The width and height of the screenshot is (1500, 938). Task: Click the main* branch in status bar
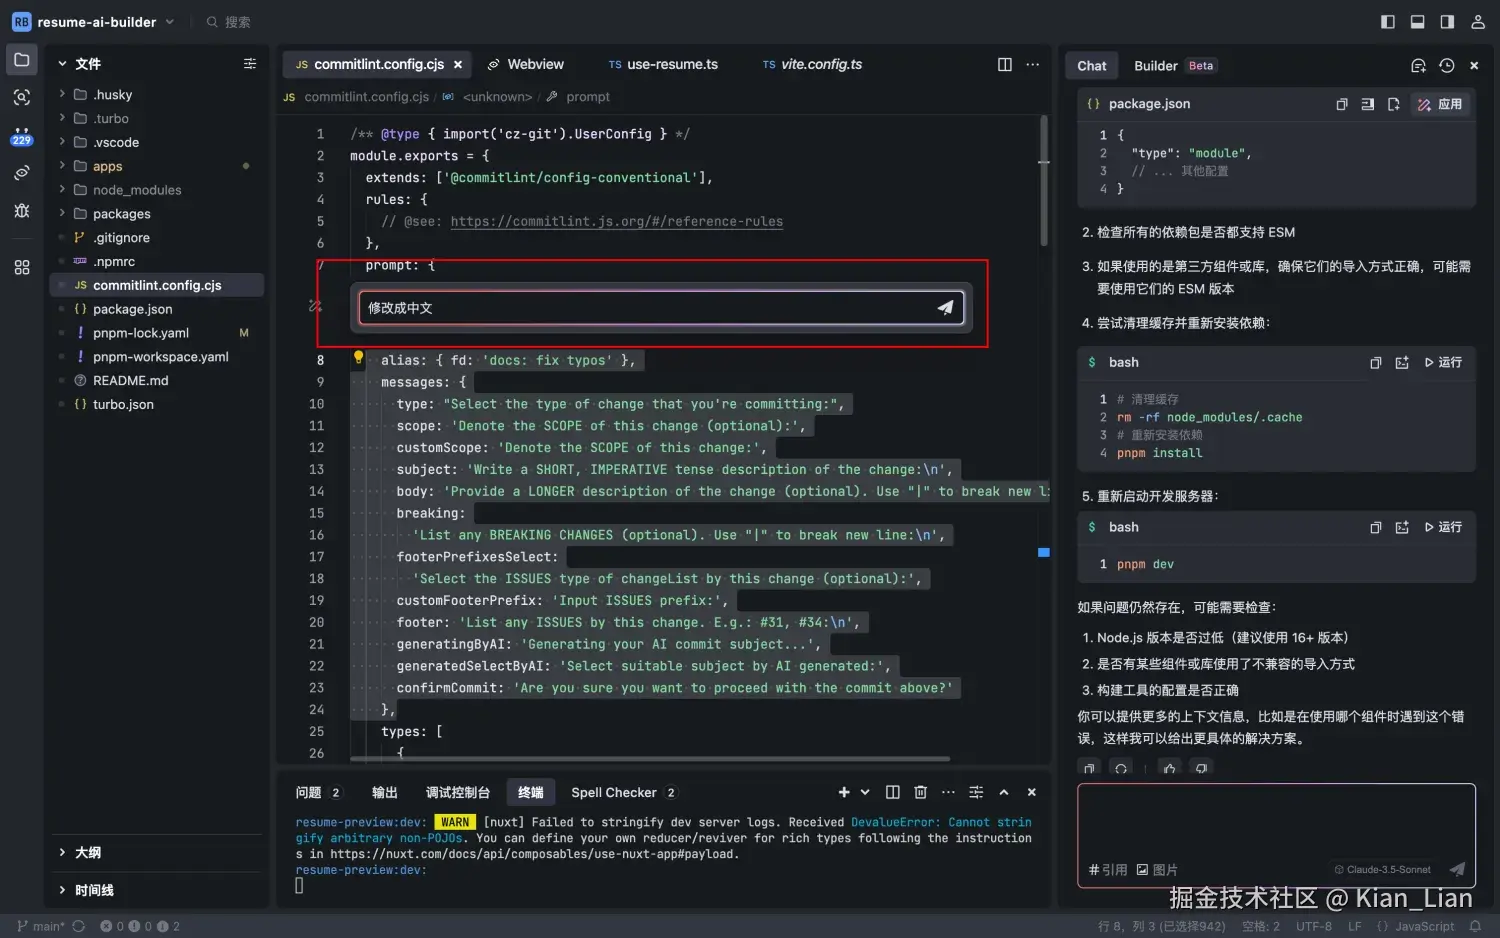[41, 926]
